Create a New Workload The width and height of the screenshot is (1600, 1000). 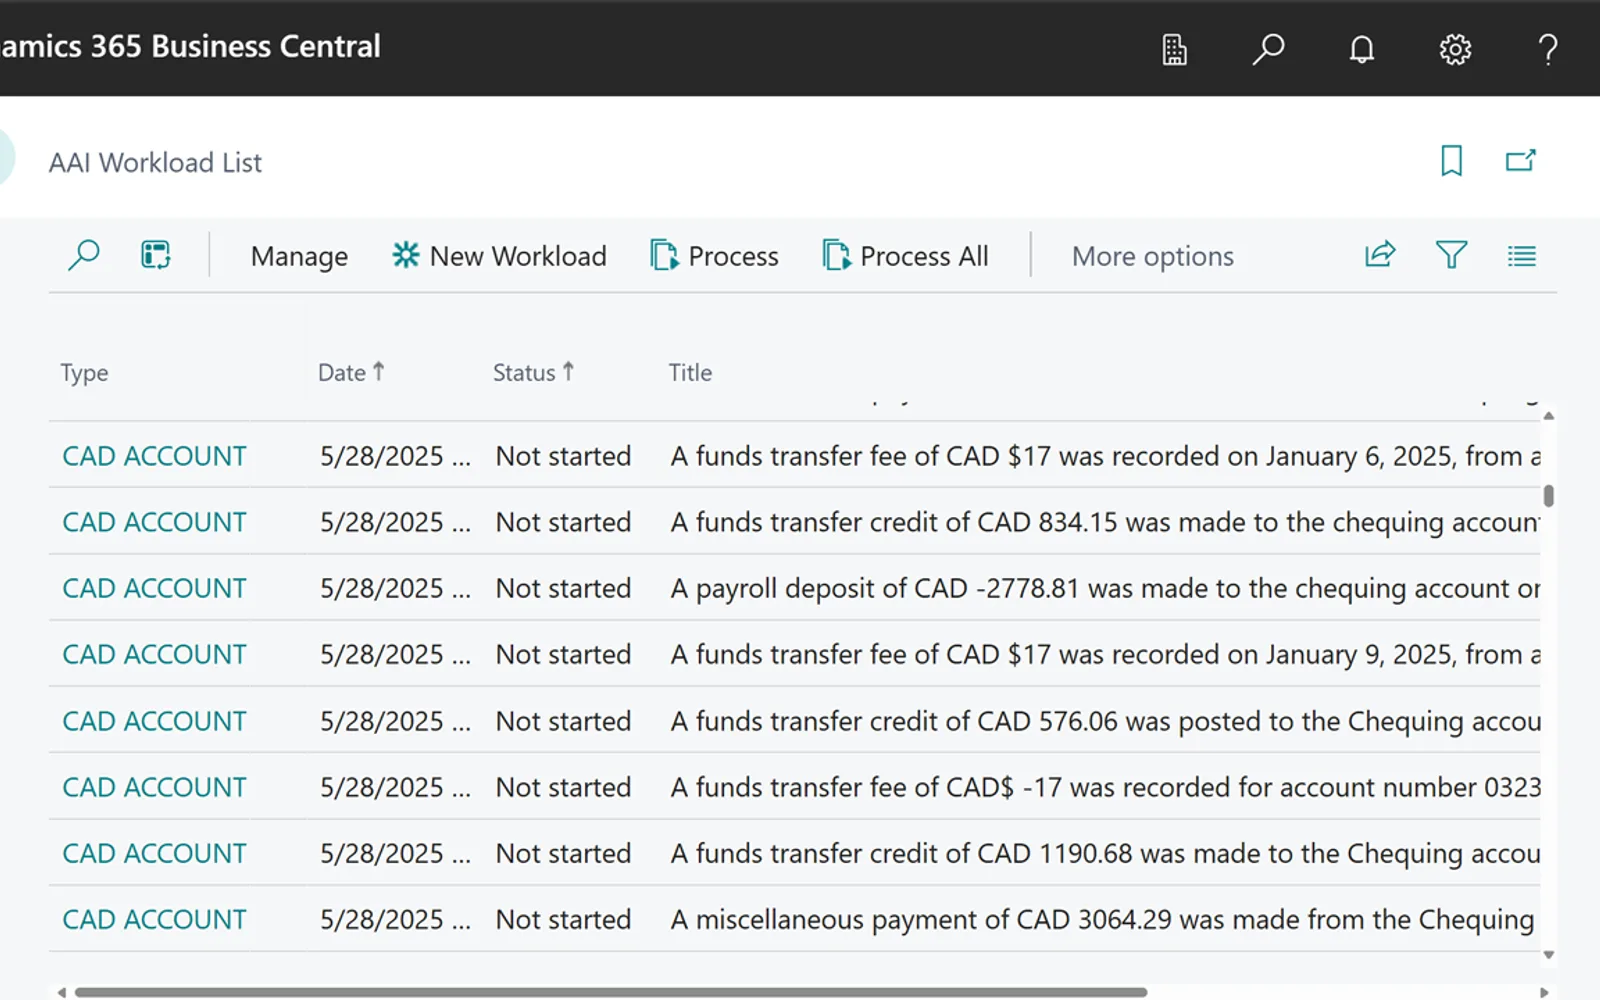click(x=499, y=256)
